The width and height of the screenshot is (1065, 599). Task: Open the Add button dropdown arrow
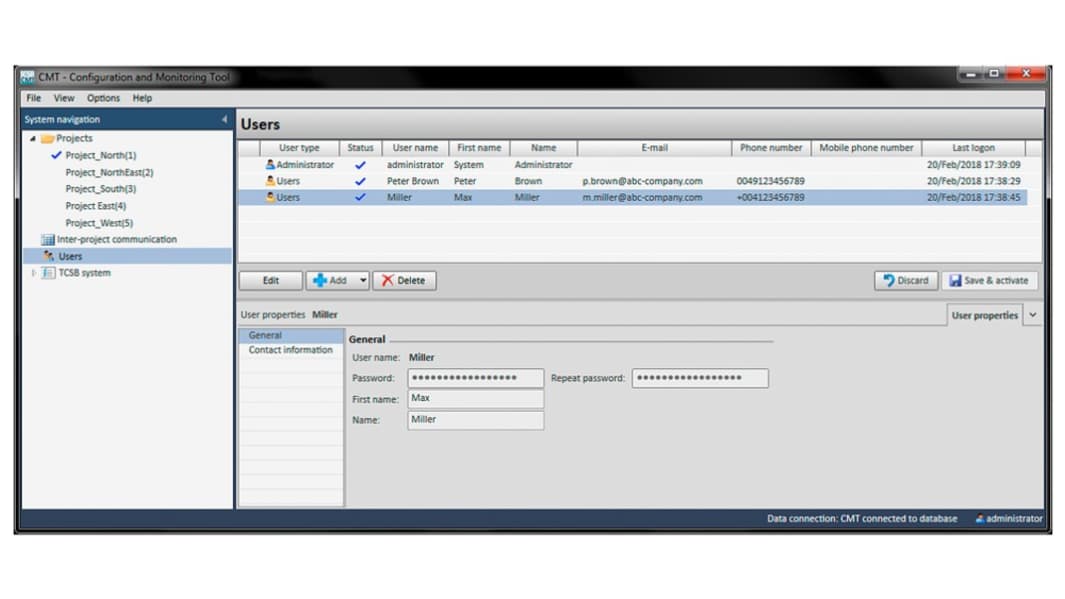363,280
